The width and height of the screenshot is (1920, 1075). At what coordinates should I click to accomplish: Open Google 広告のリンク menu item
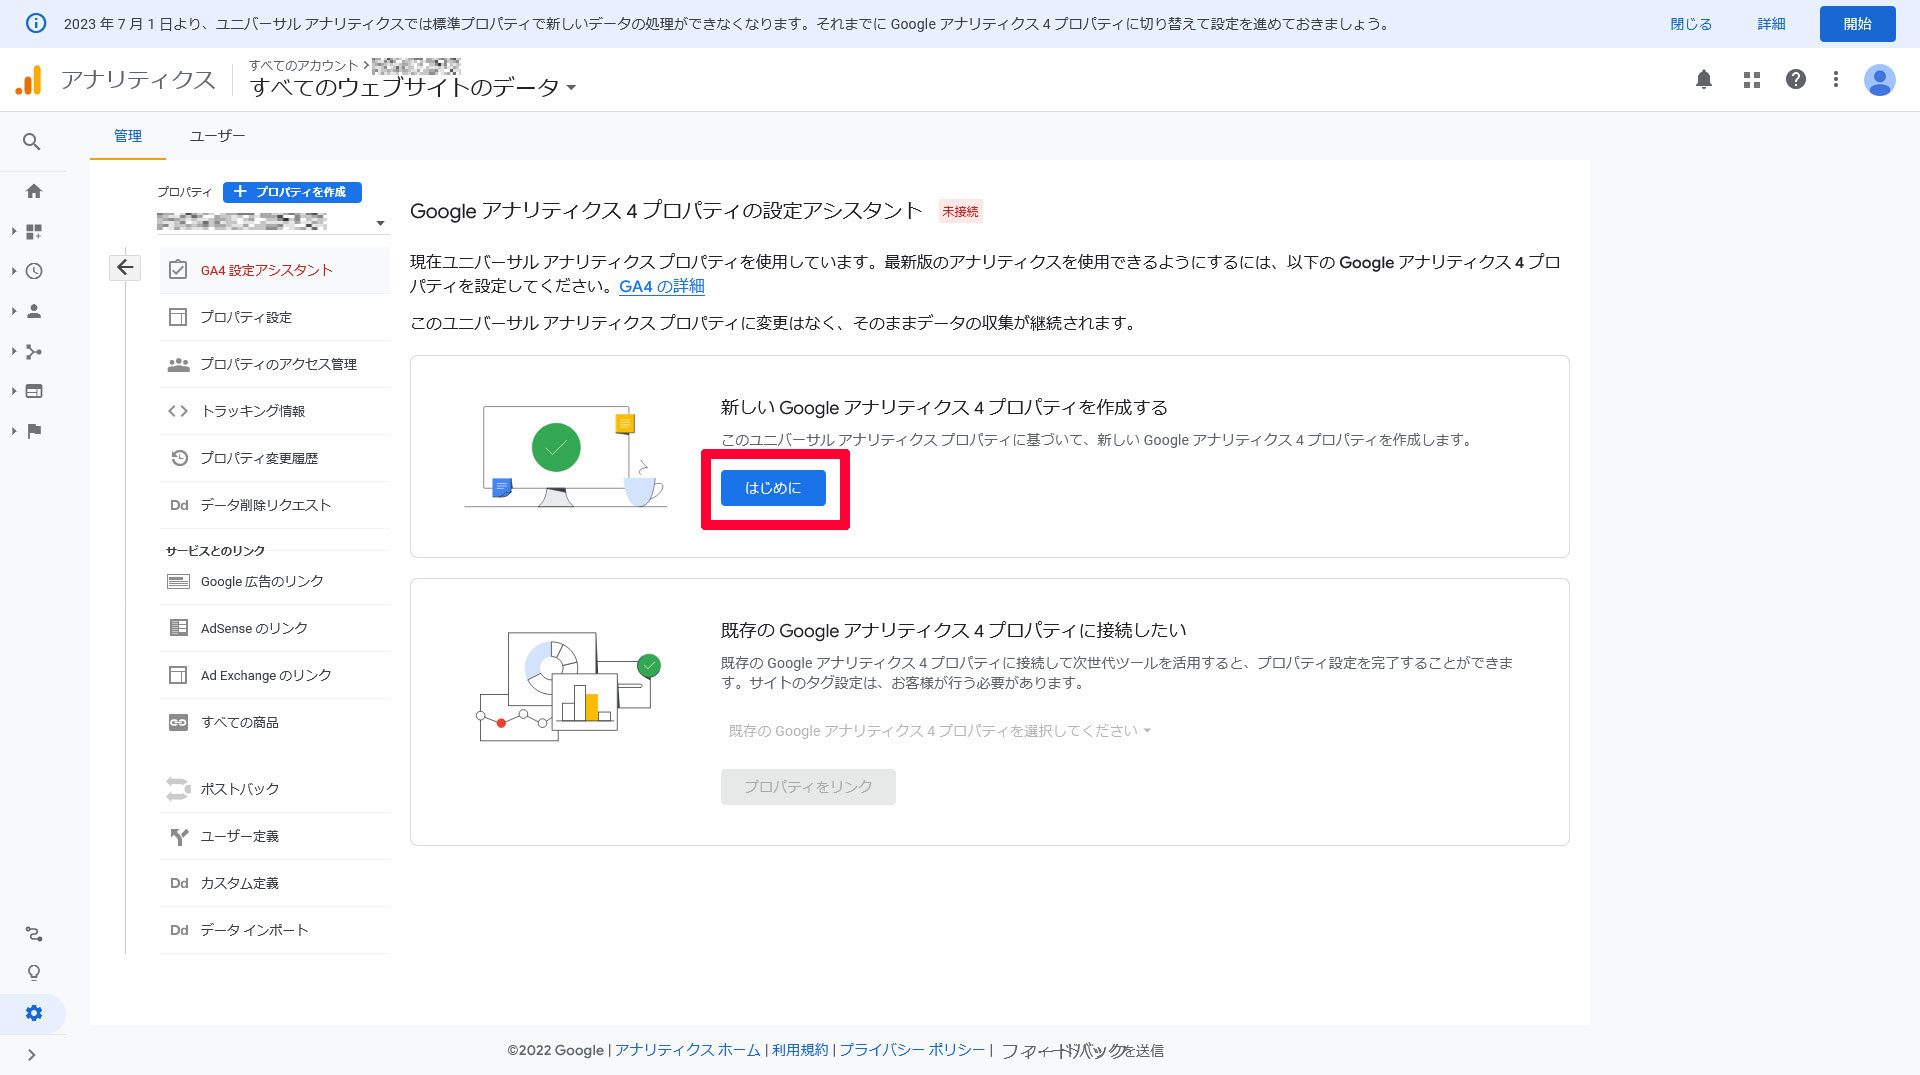[x=275, y=581]
